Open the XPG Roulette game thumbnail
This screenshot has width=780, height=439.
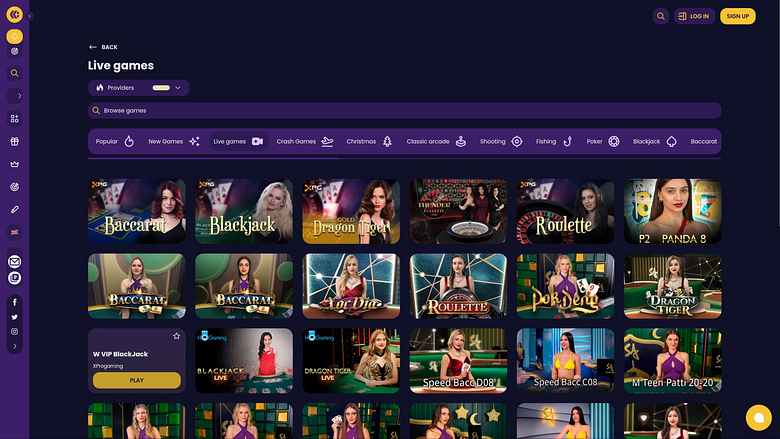[566, 211]
